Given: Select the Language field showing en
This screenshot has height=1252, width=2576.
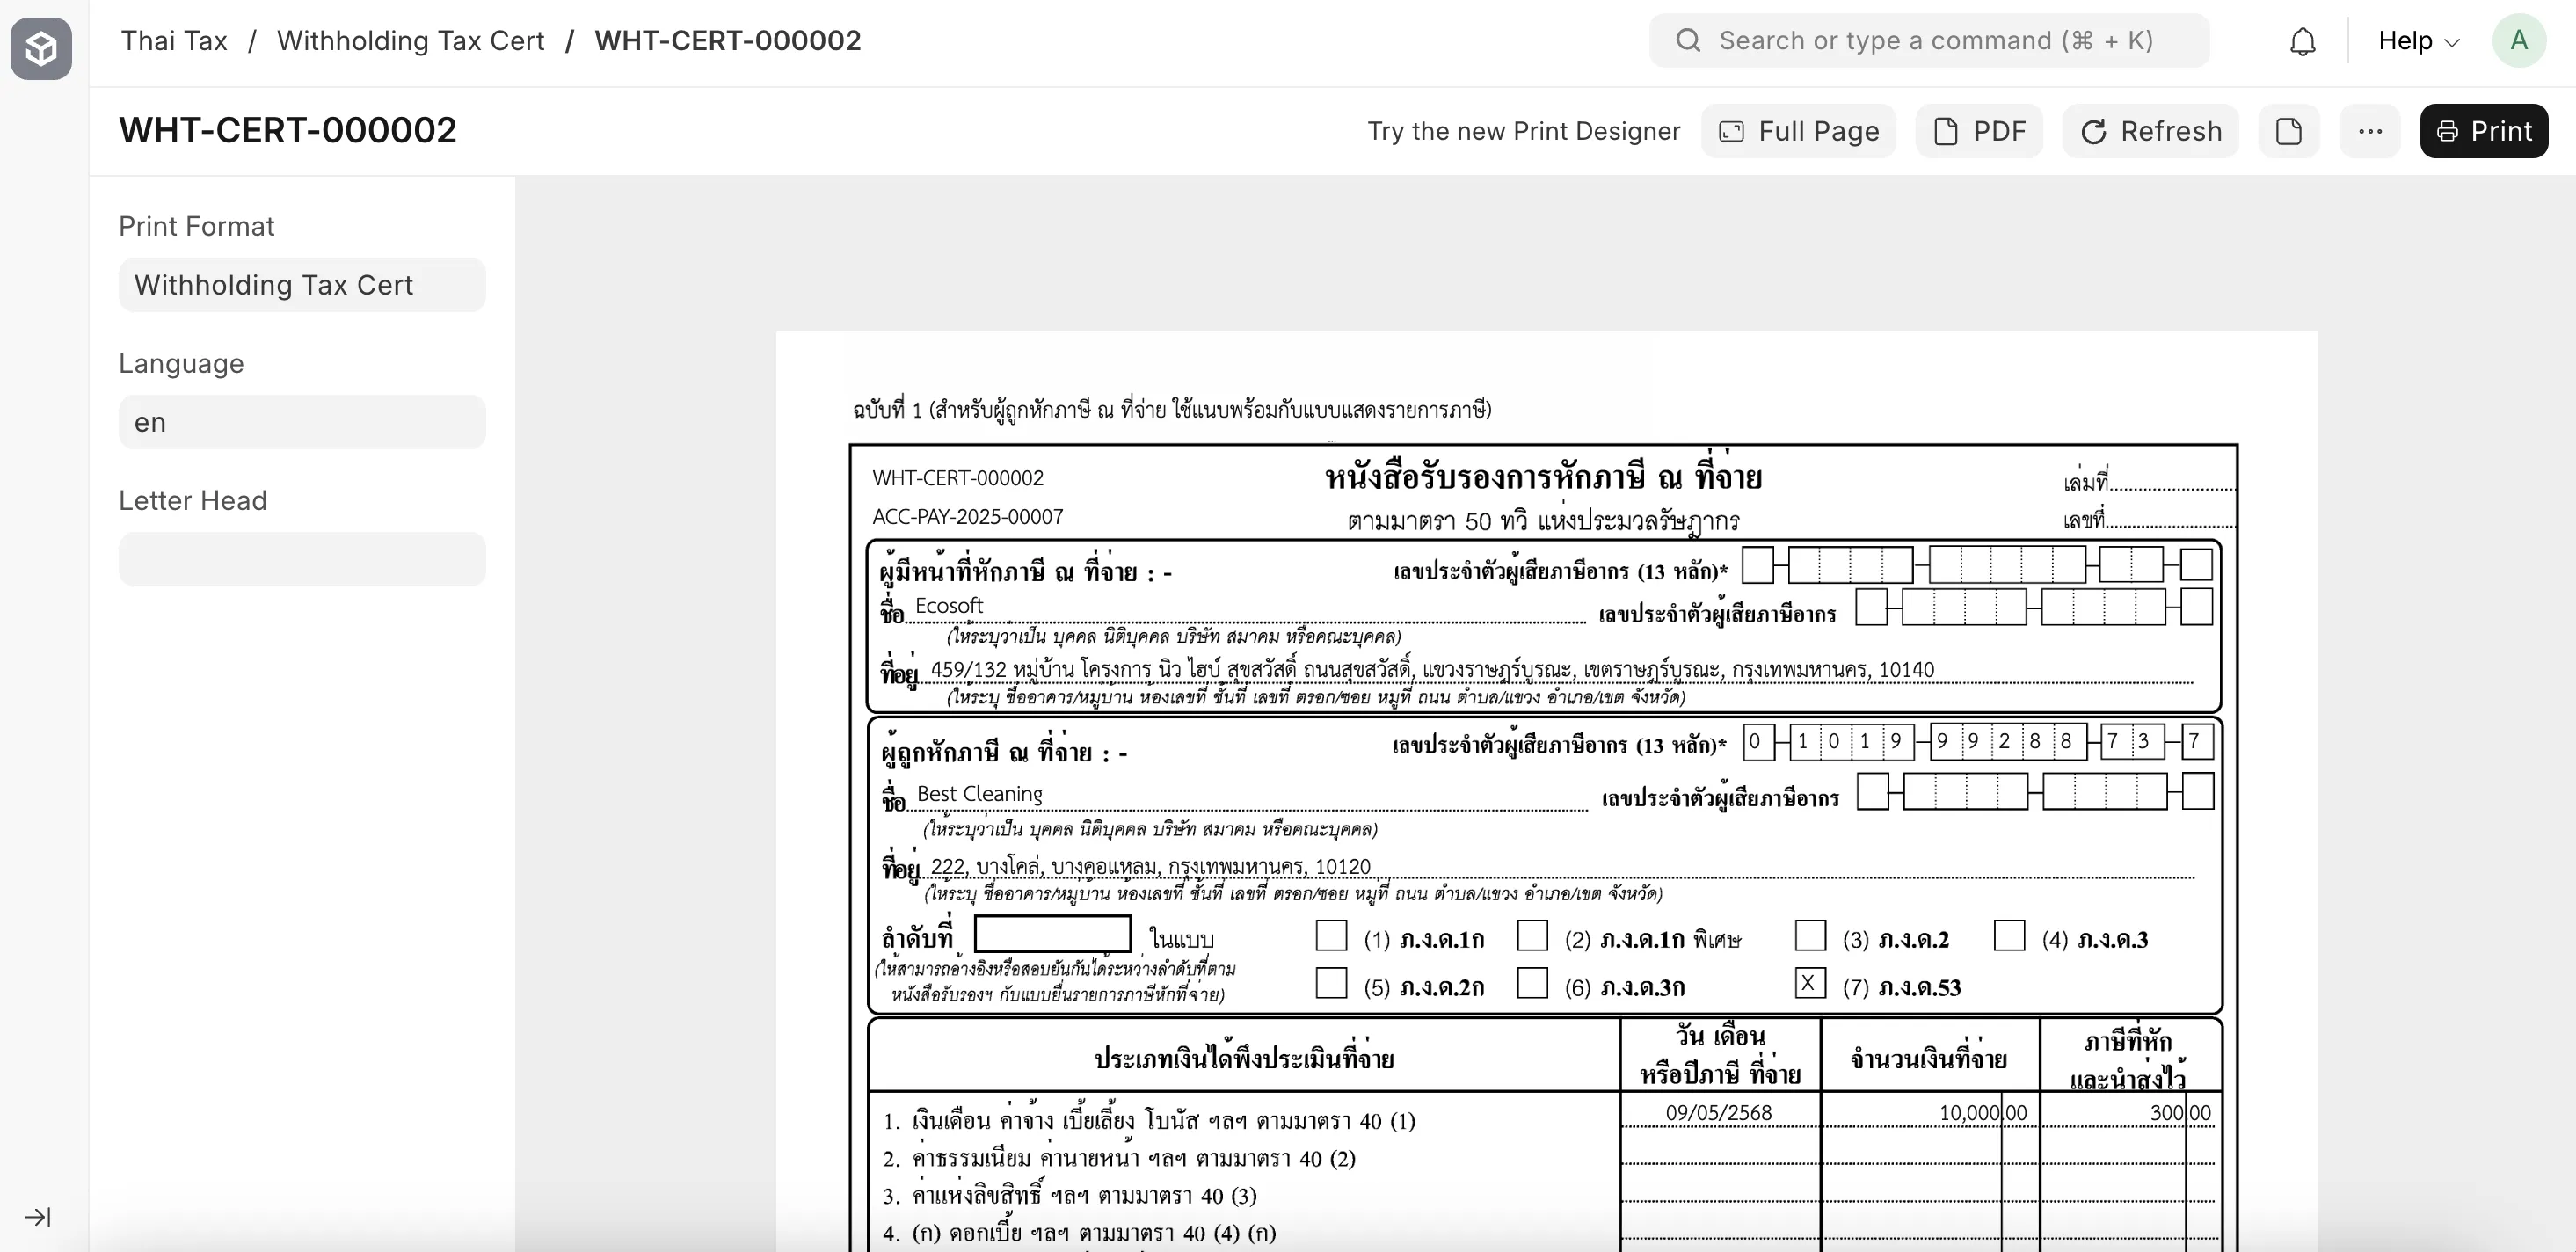Looking at the screenshot, I should click(x=302, y=422).
